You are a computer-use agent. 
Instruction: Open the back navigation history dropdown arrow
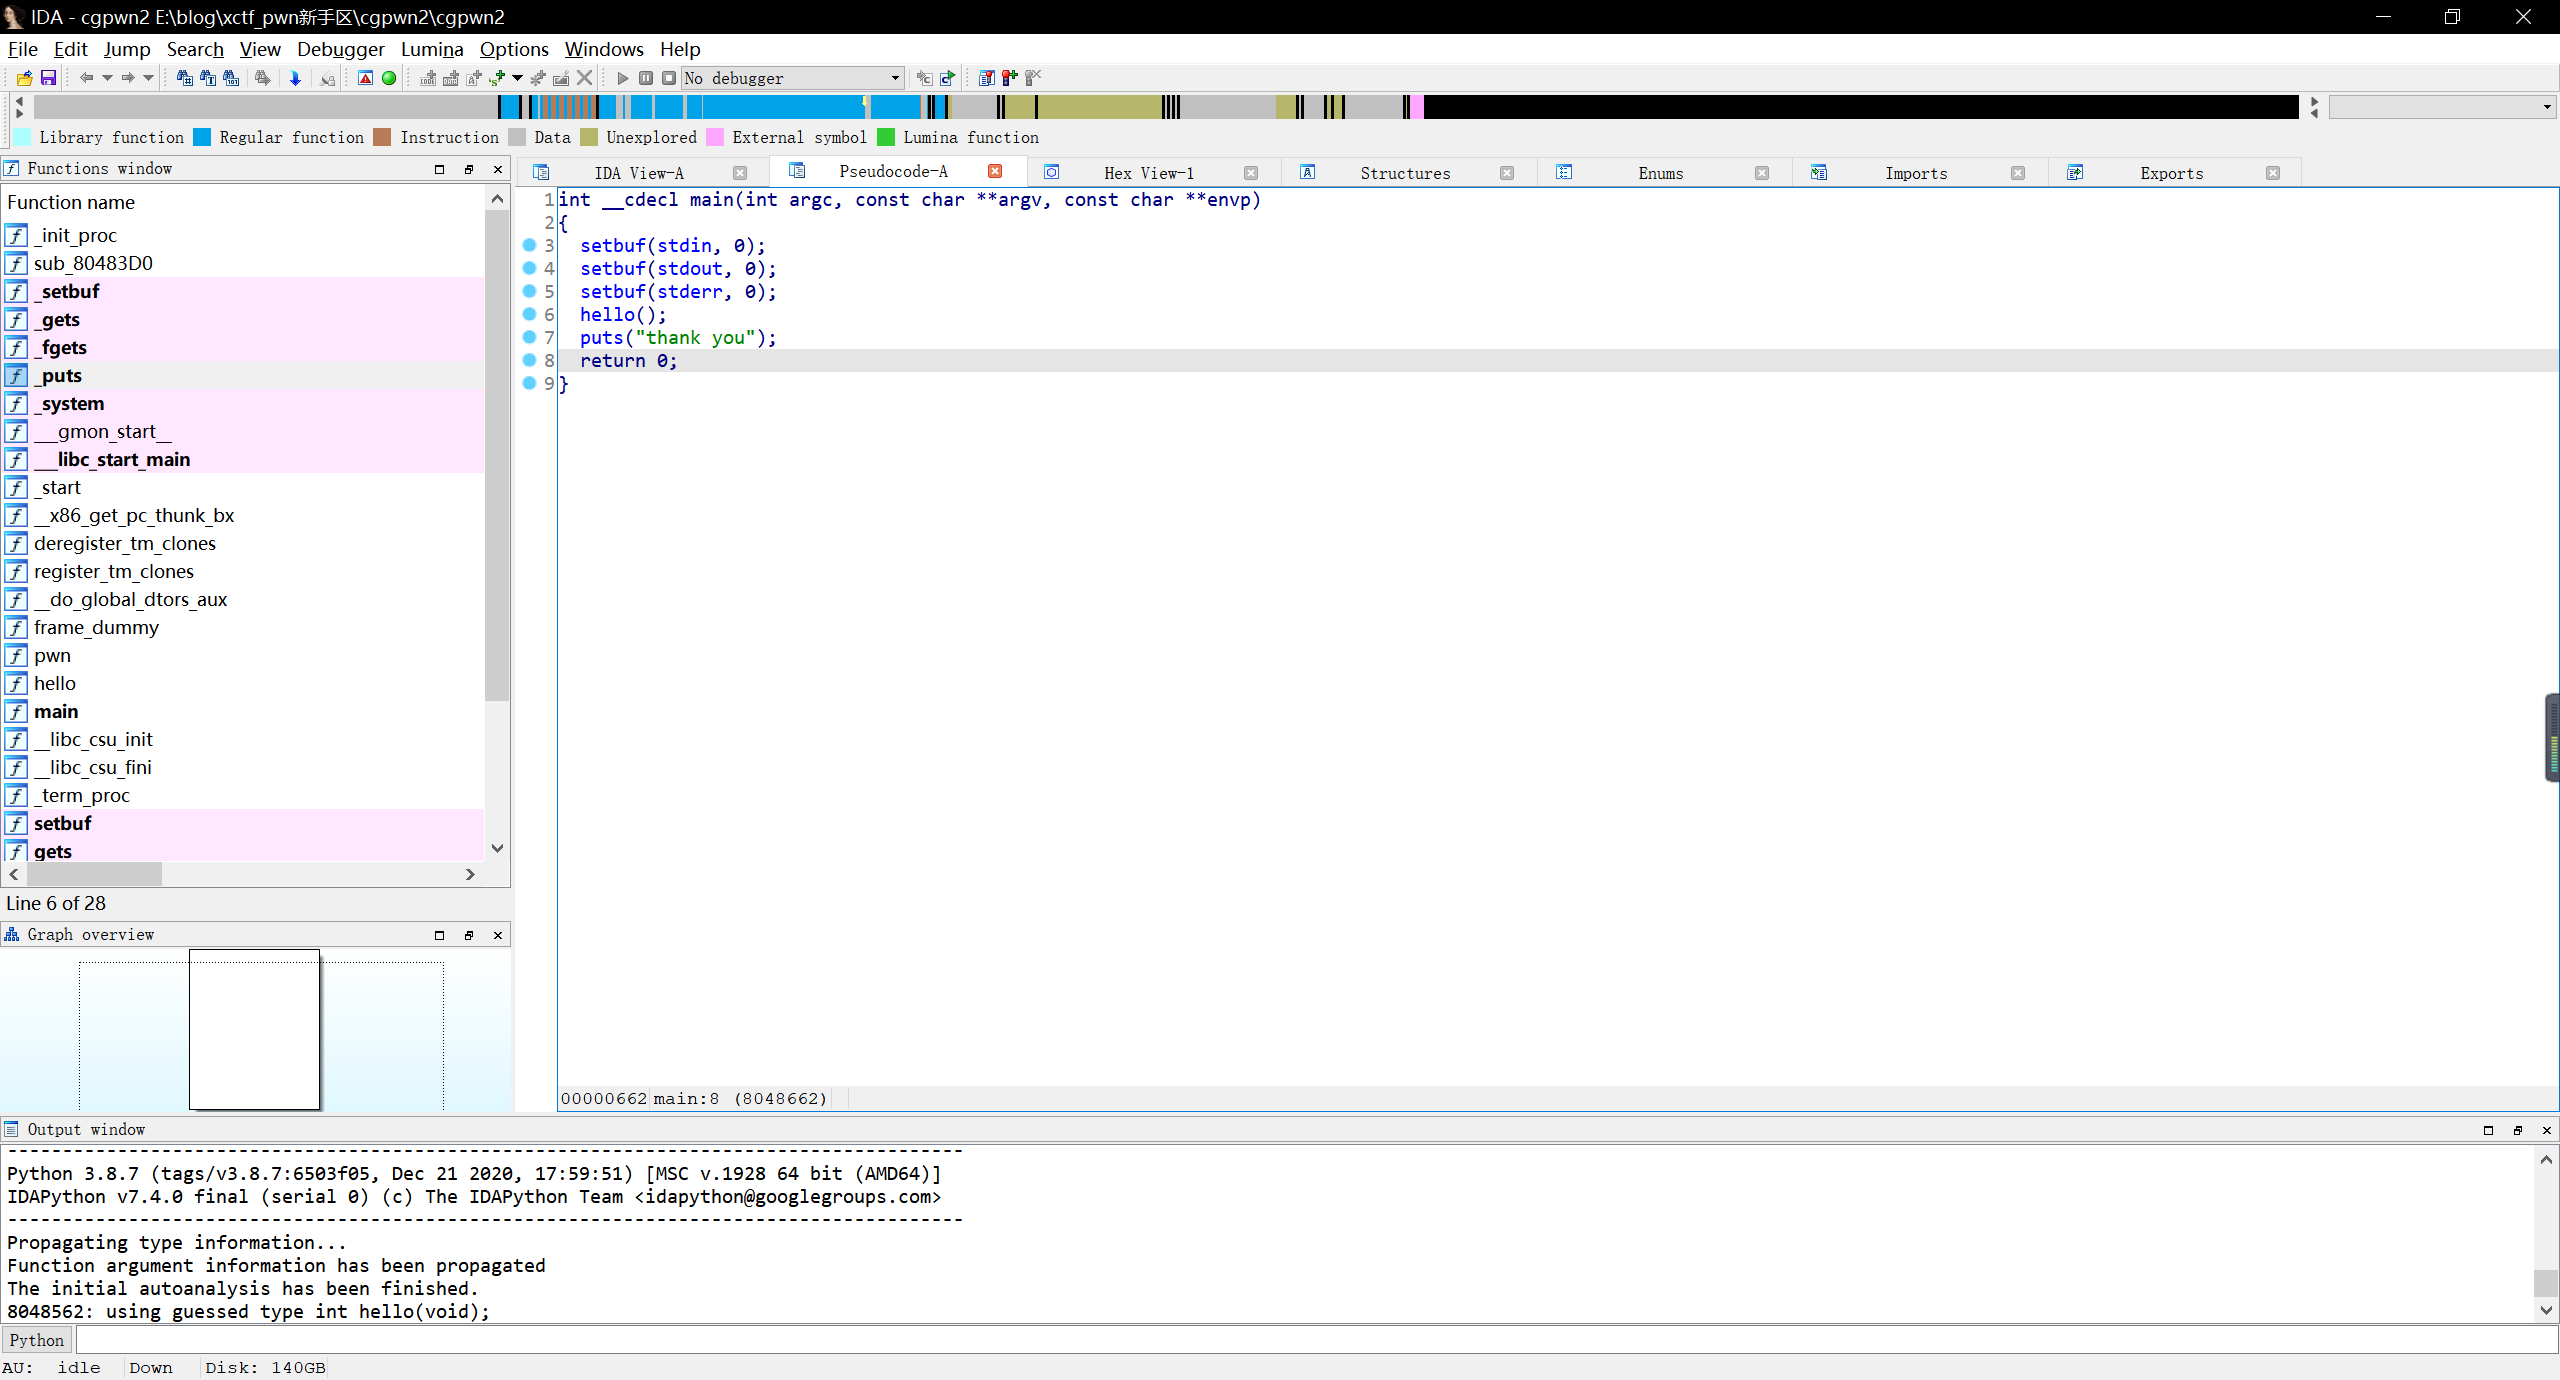point(107,78)
